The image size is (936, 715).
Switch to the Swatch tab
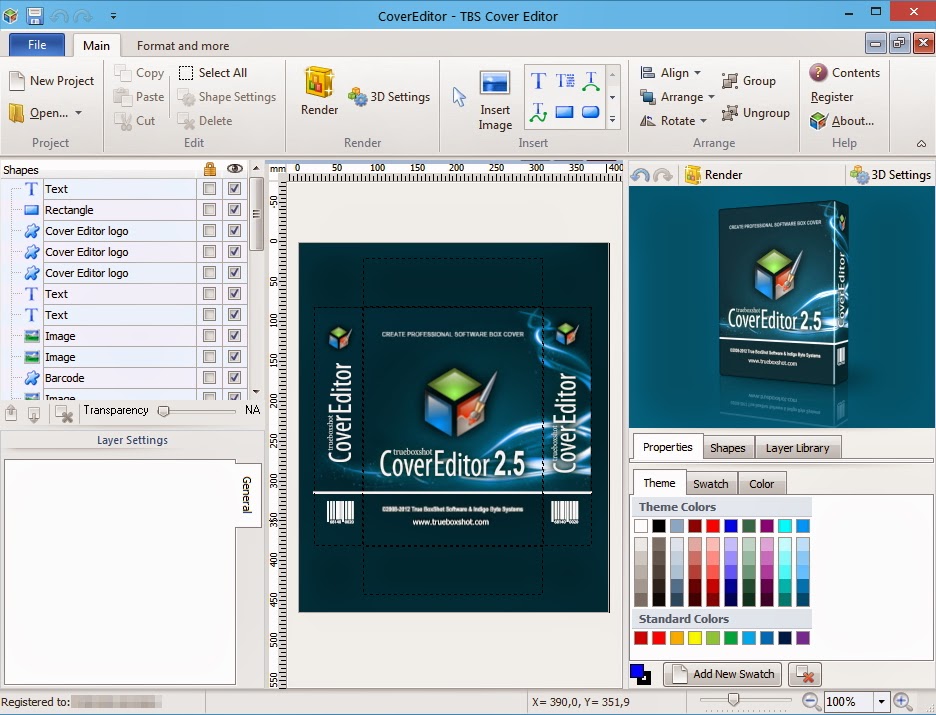point(710,483)
